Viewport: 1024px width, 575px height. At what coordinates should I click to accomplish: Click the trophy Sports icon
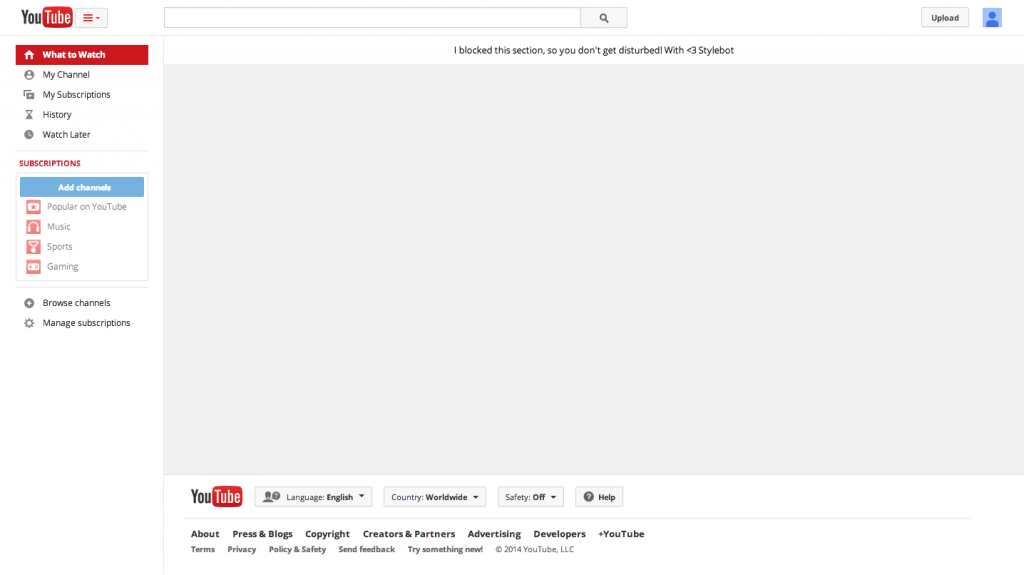[33, 247]
